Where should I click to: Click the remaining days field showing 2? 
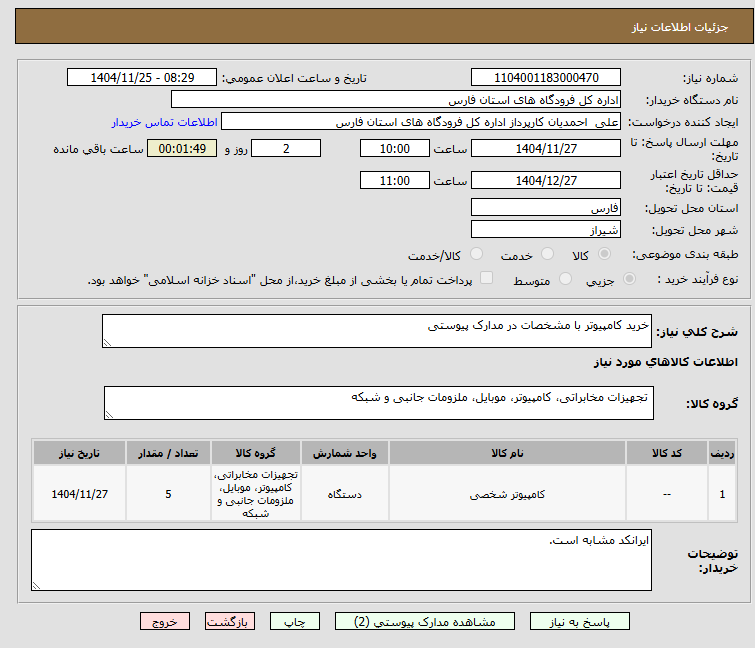[x=286, y=148]
